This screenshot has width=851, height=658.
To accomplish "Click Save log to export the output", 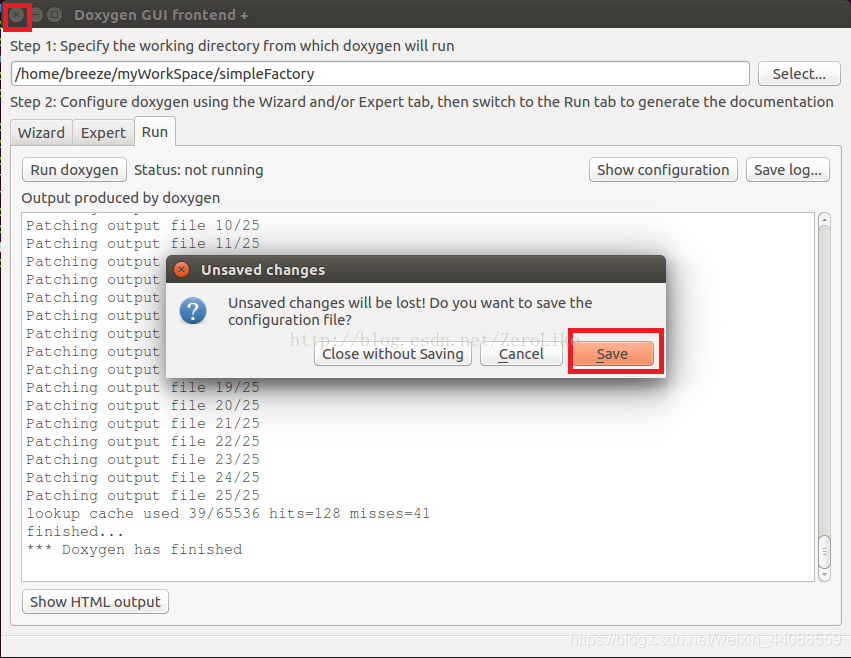I will 787,169.
